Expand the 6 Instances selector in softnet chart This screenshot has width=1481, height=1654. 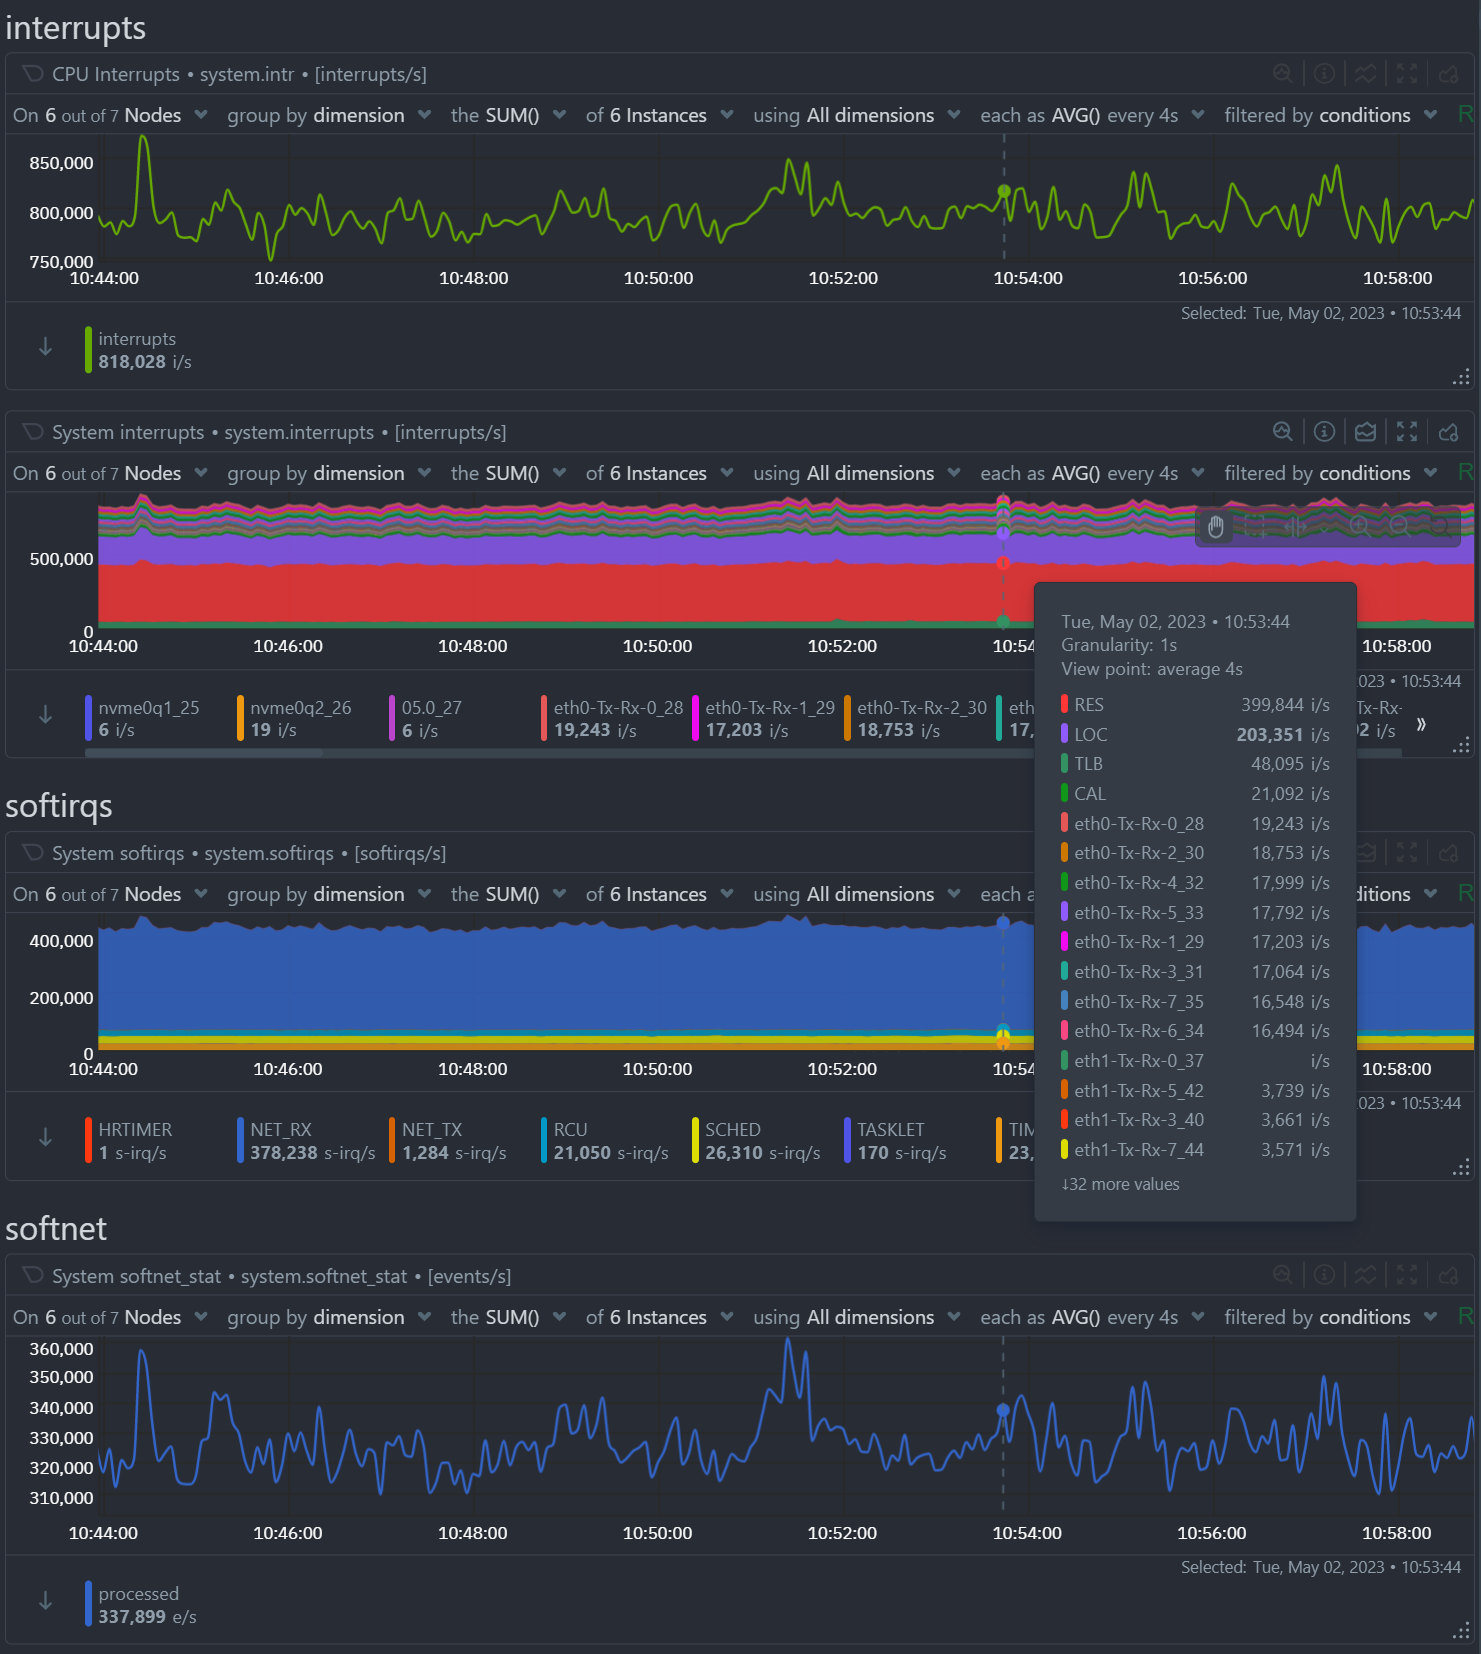tap(659, 1318)
